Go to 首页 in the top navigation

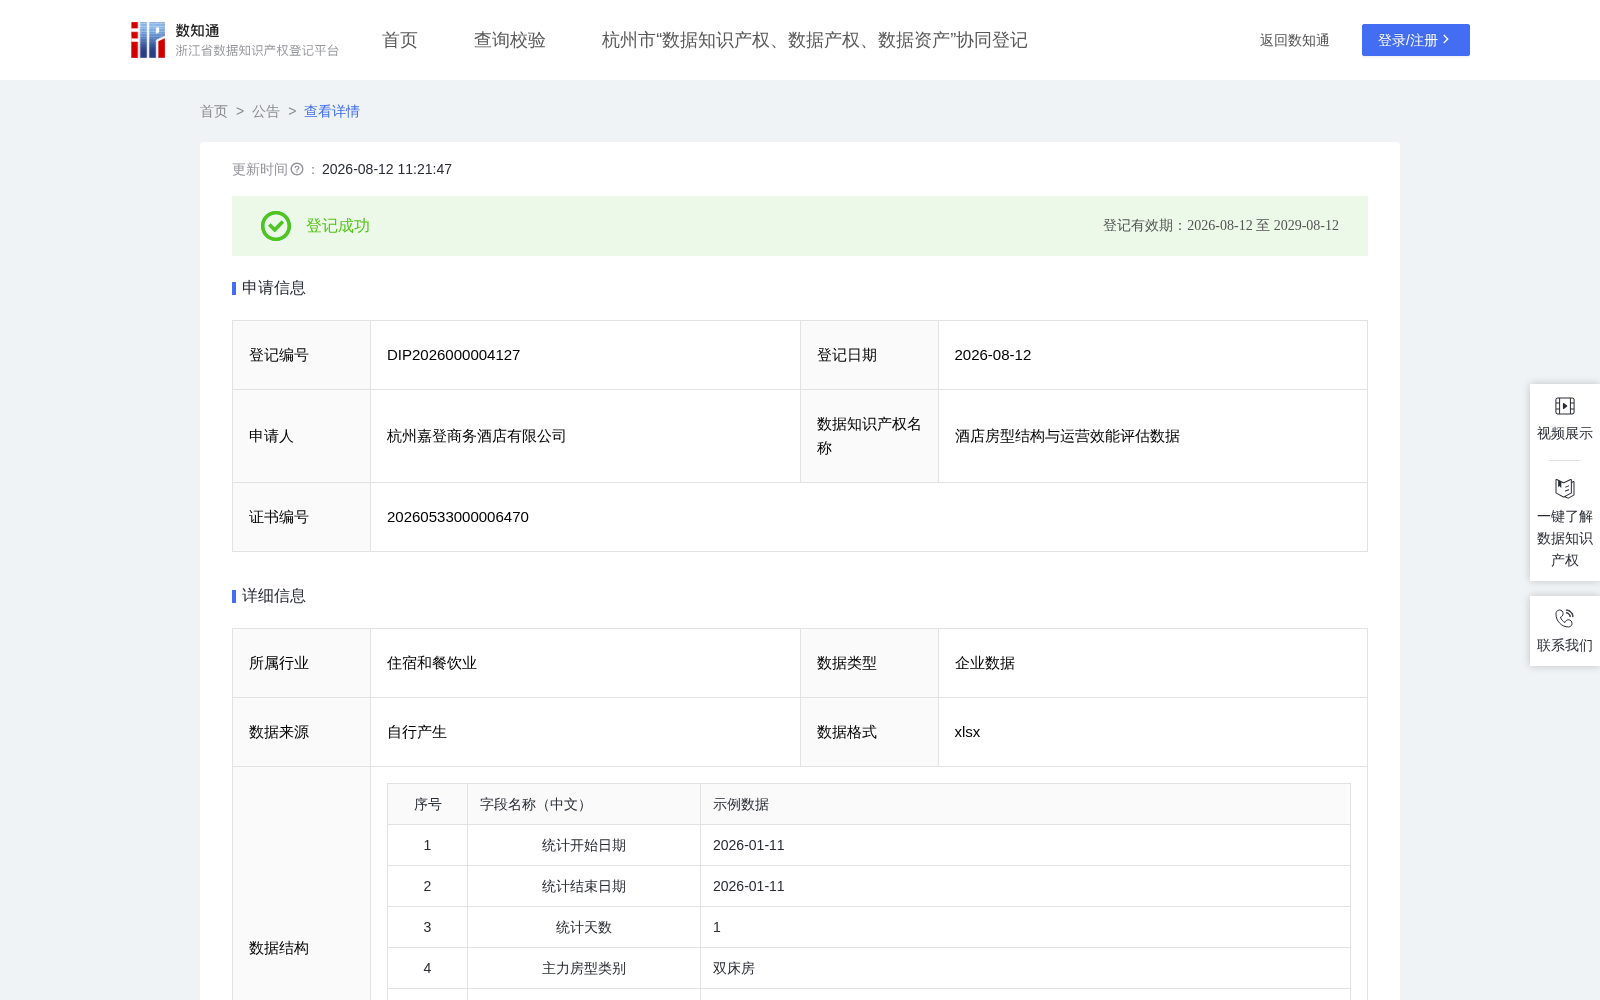pos(400,40)
